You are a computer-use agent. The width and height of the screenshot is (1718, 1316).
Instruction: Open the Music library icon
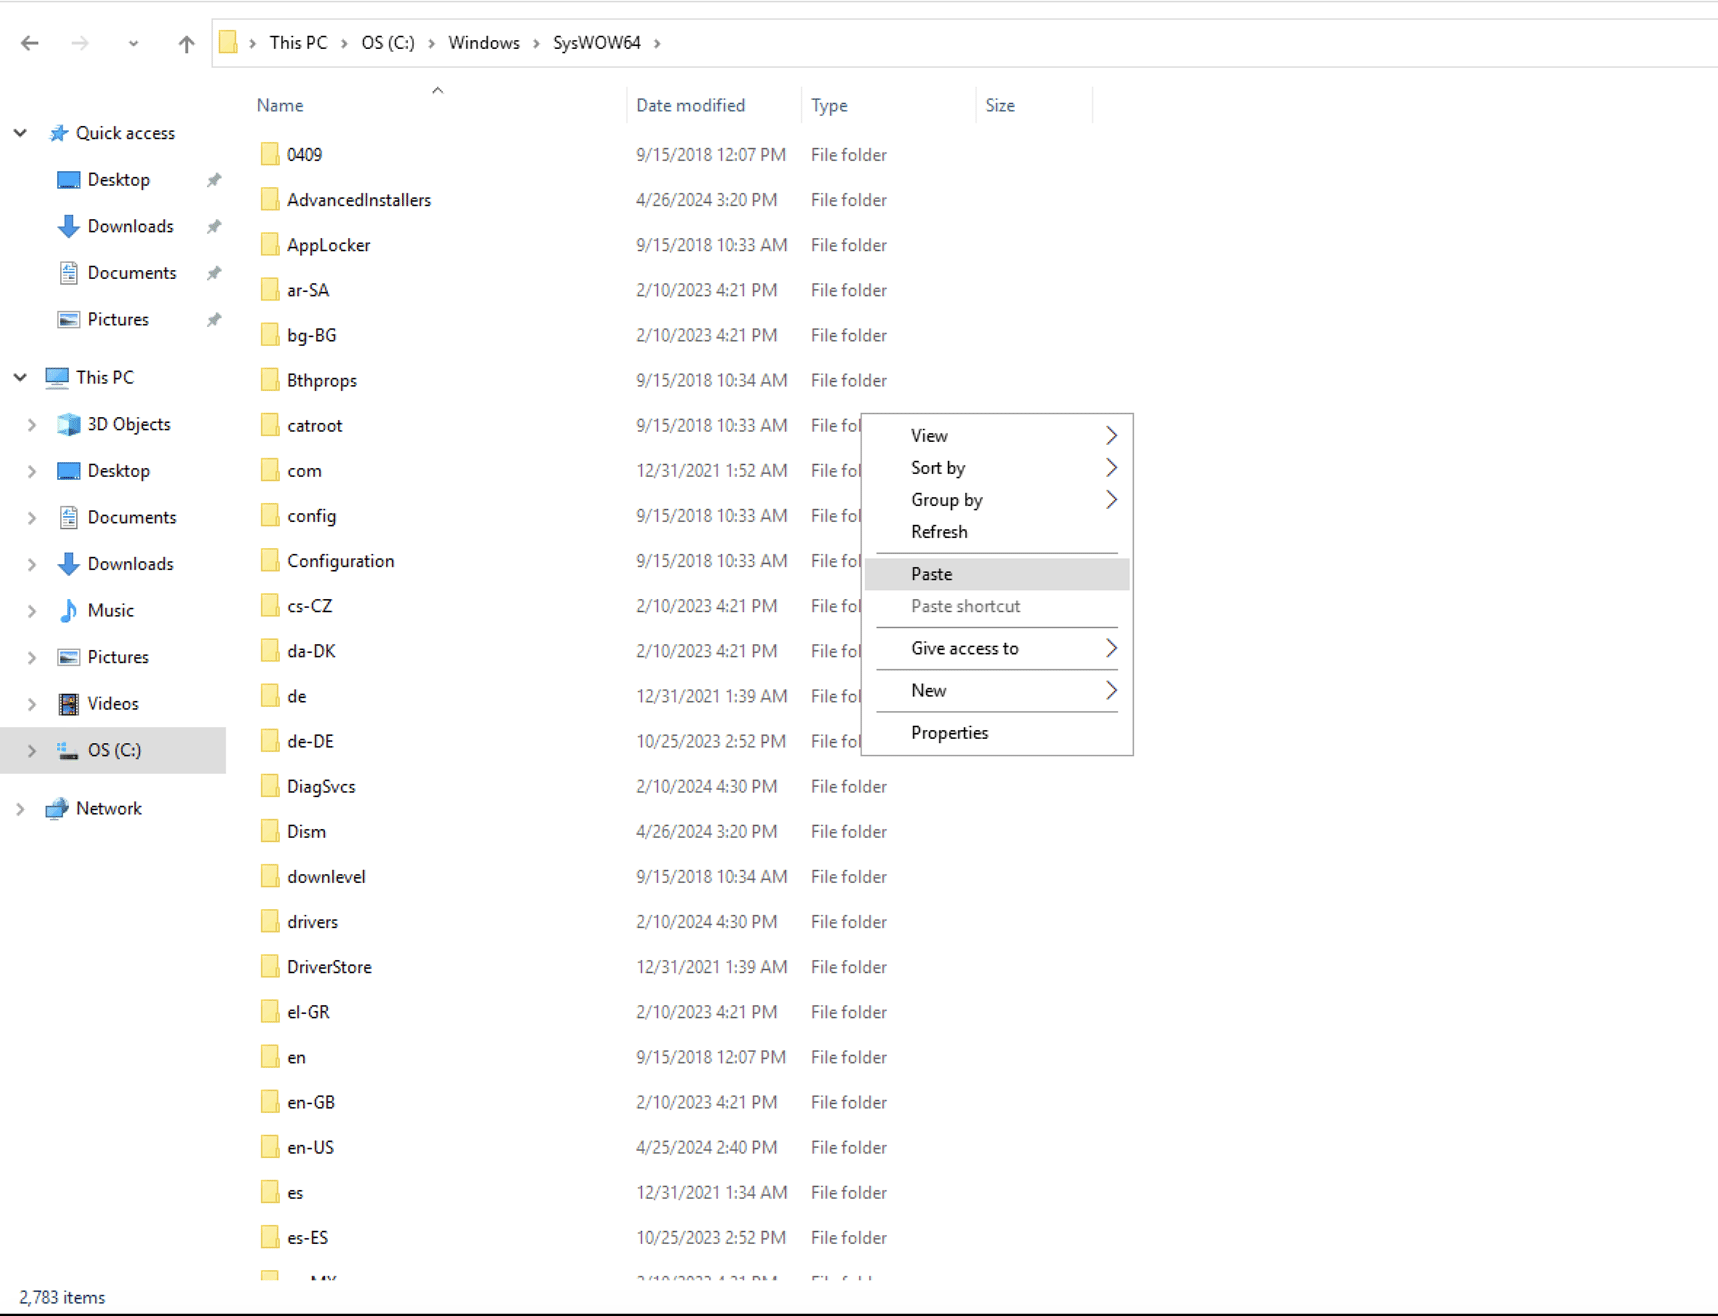68,610
